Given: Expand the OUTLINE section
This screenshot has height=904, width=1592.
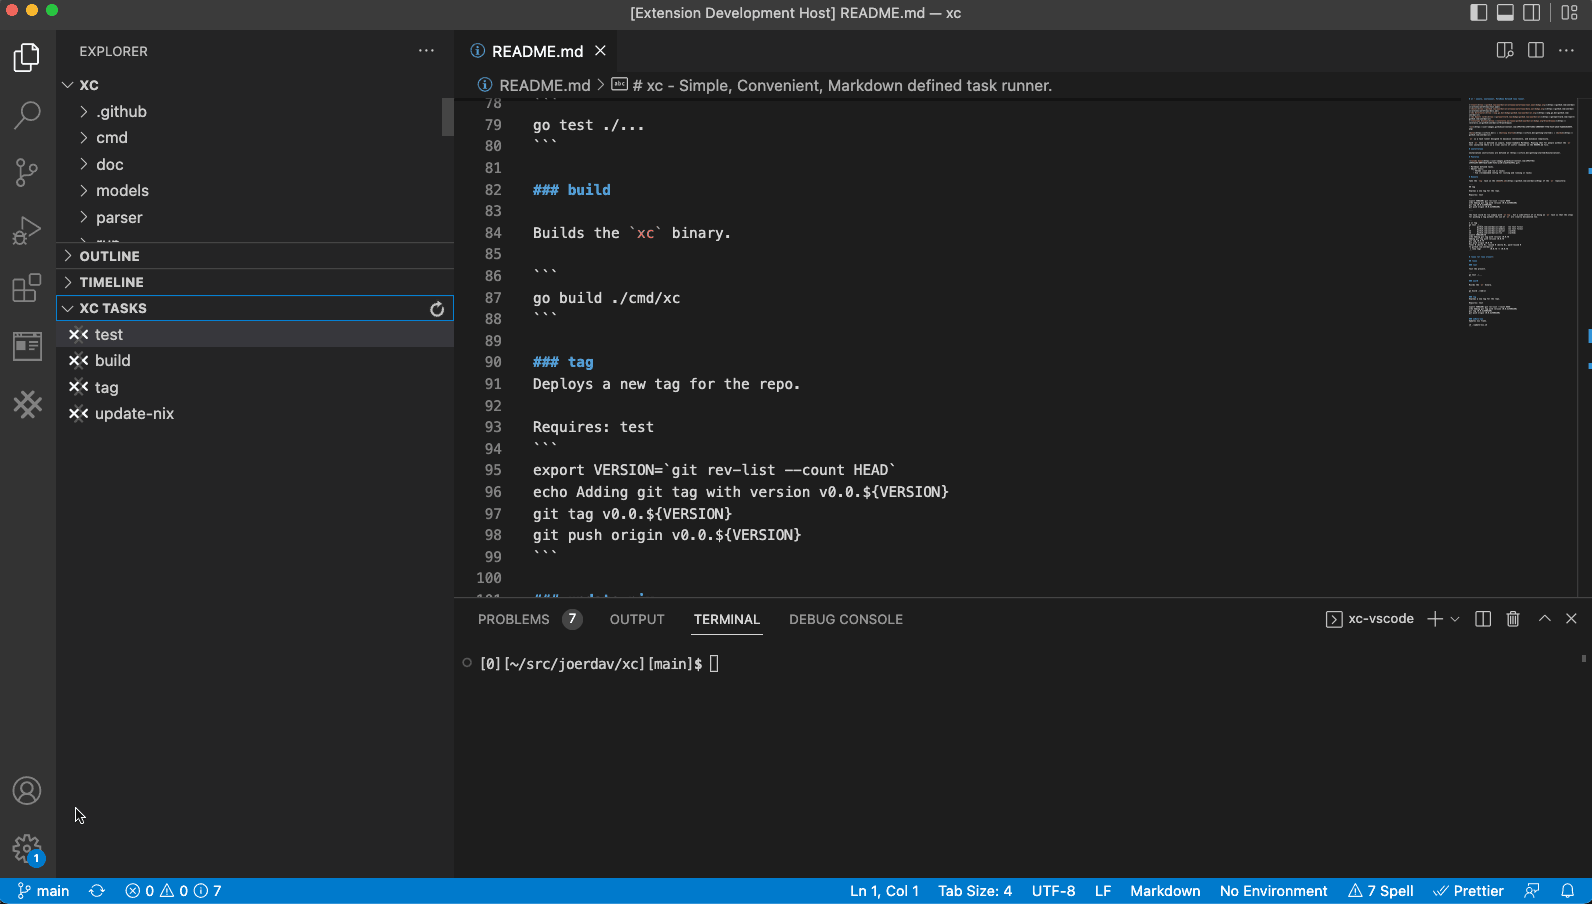Looking at the screenshot, I should (x=109, y=256).
